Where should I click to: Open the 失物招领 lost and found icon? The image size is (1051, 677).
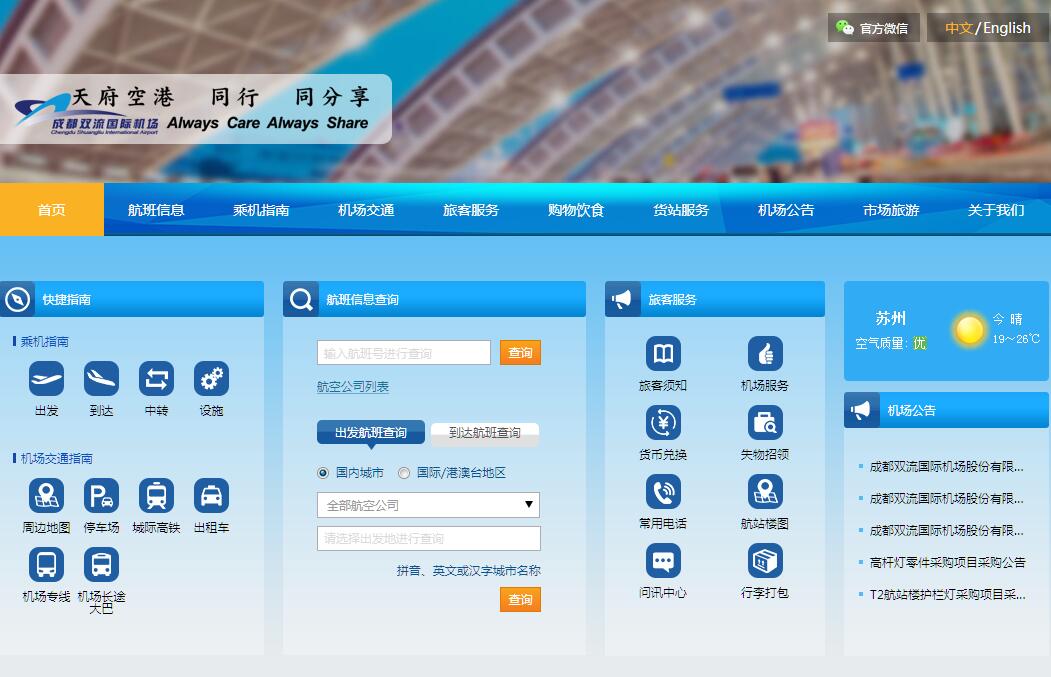(x=765, y=422)
